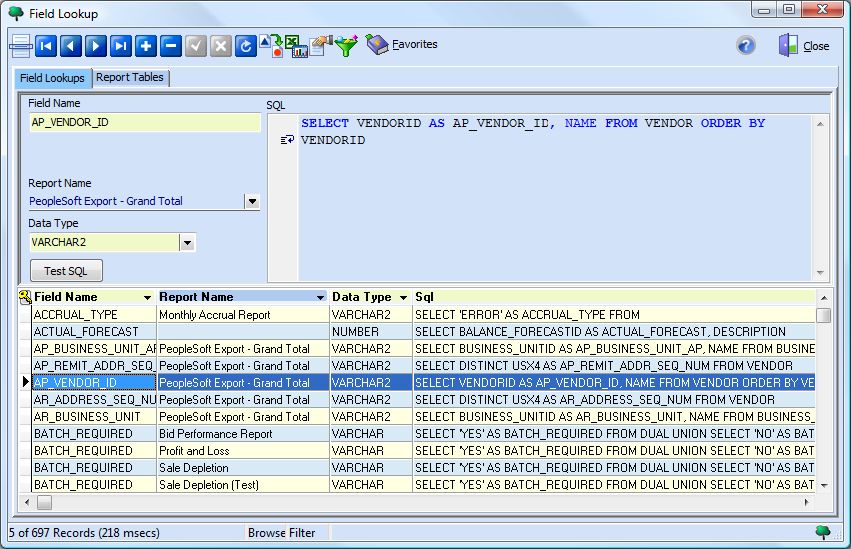Screen dimensions: 851x549
Task: Delete record with the minus icon
Action: tap(171, 46)
